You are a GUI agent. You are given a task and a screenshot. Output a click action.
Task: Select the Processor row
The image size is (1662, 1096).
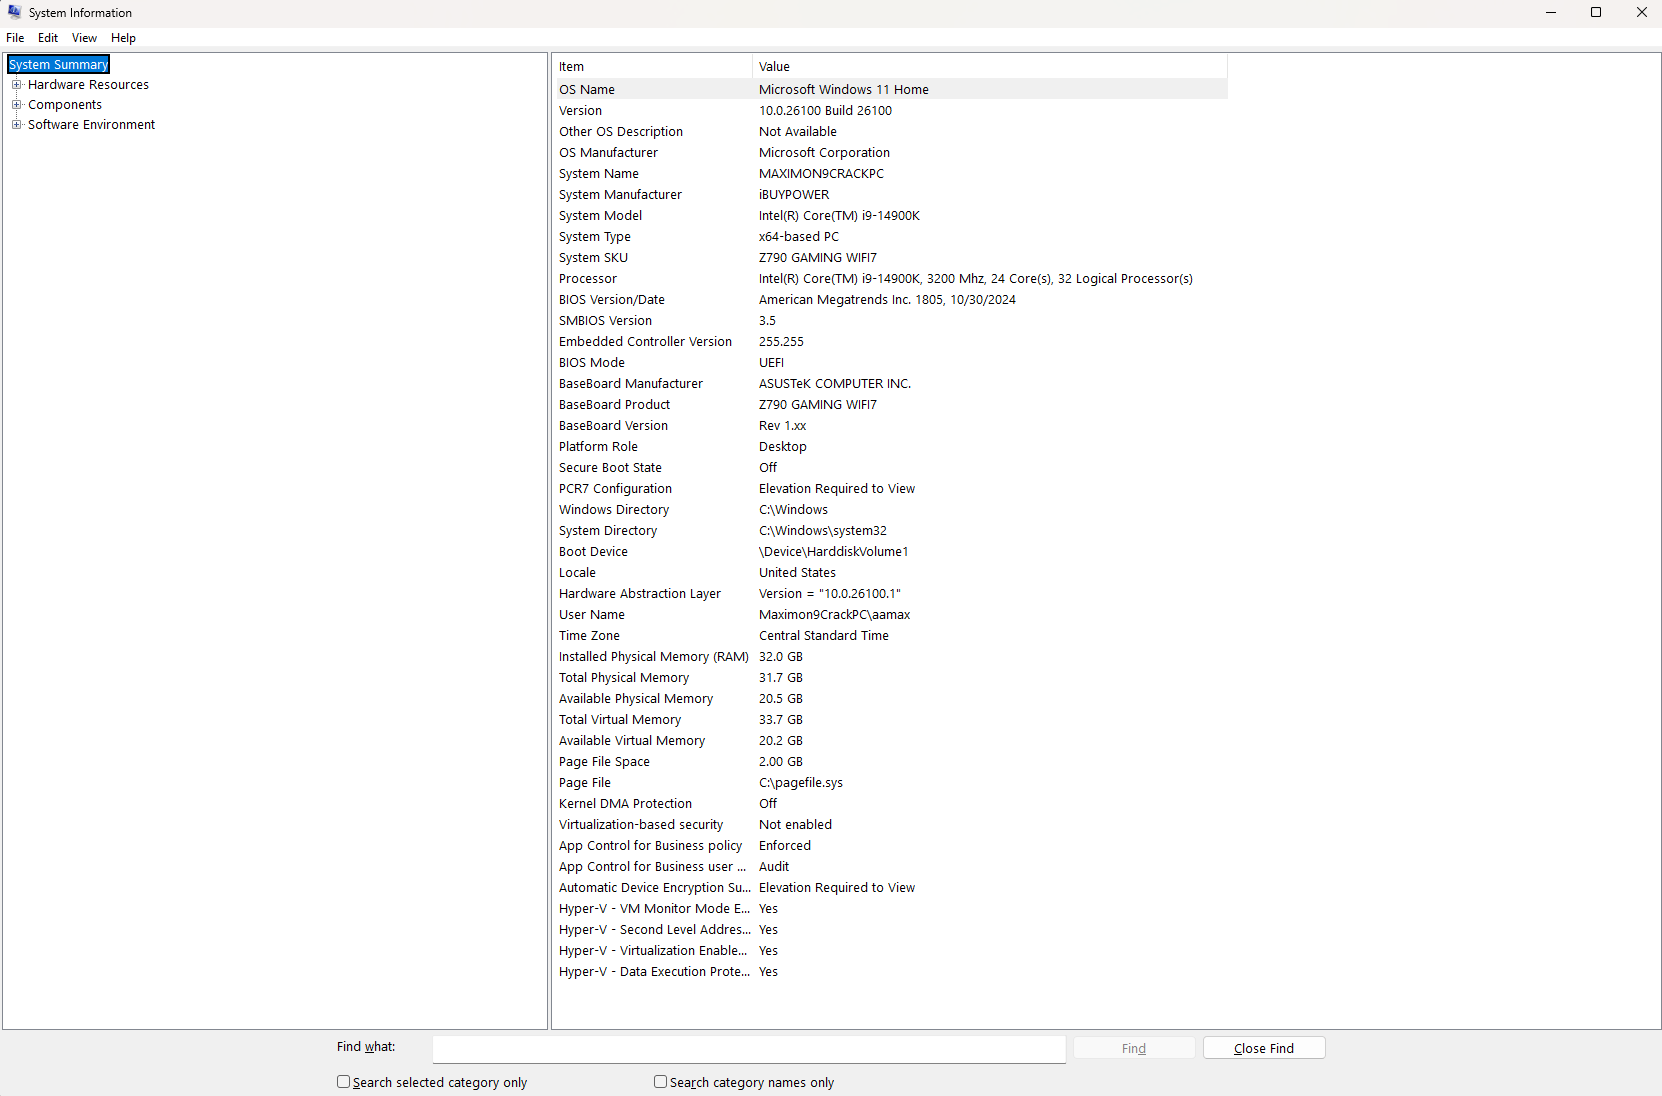click(700, 278)
